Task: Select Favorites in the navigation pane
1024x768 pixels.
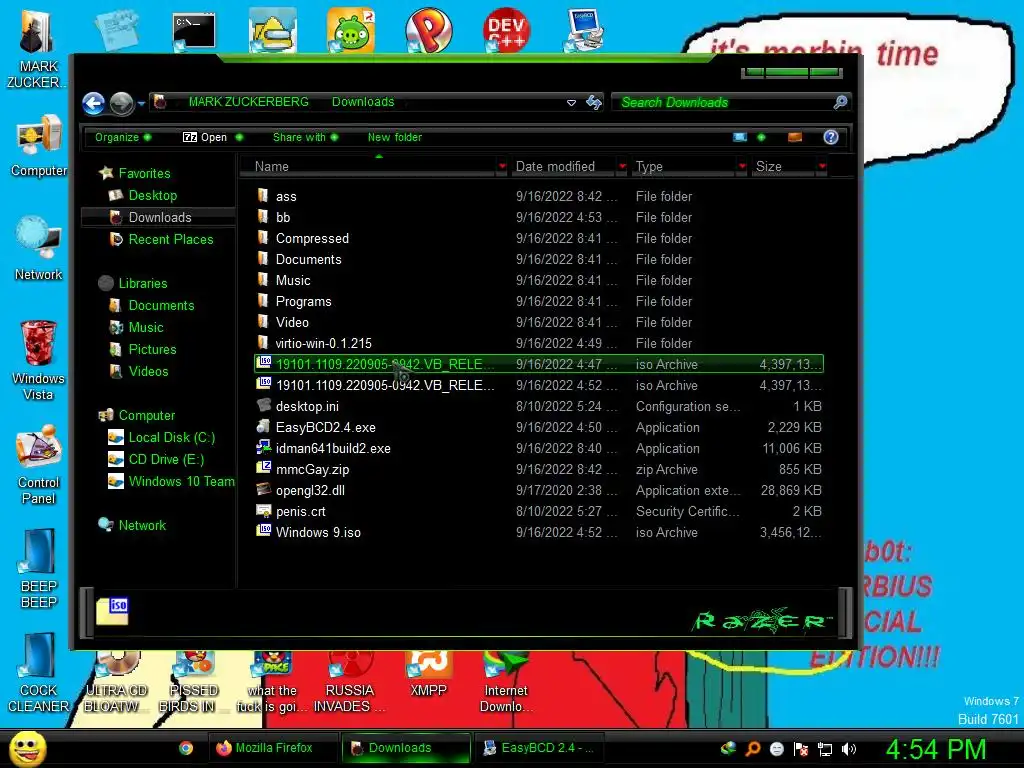Action: (x=135, y=173)
